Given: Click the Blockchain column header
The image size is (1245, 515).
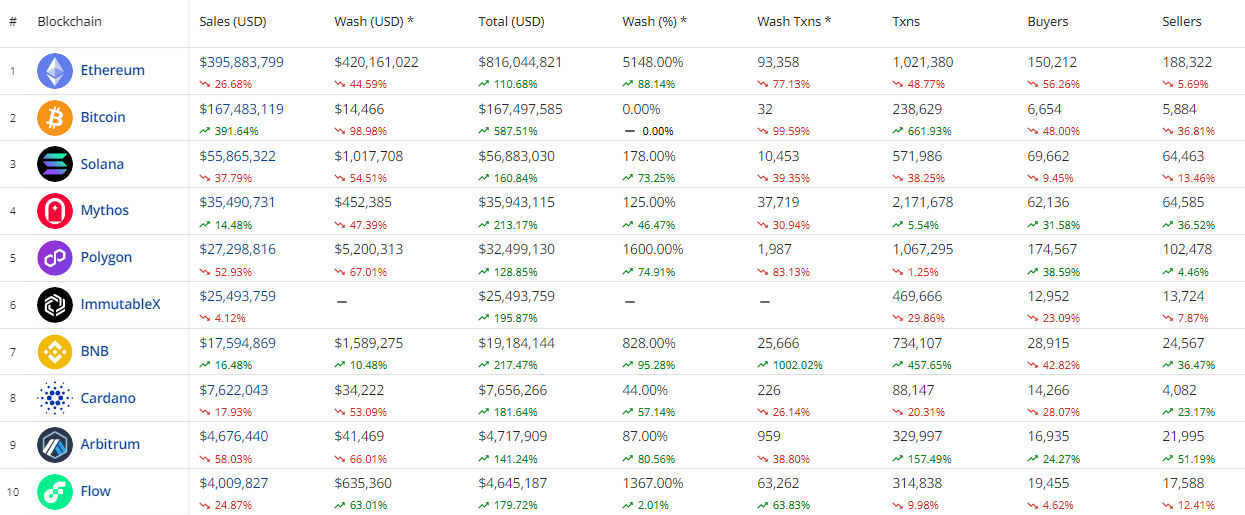Looking at the screenshot, I should pos(69,21).
